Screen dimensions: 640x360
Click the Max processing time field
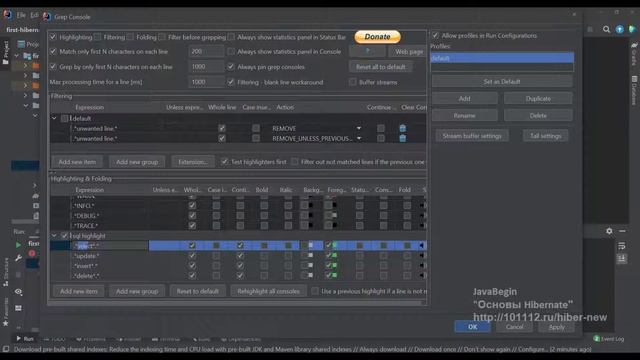pos(206,82)
